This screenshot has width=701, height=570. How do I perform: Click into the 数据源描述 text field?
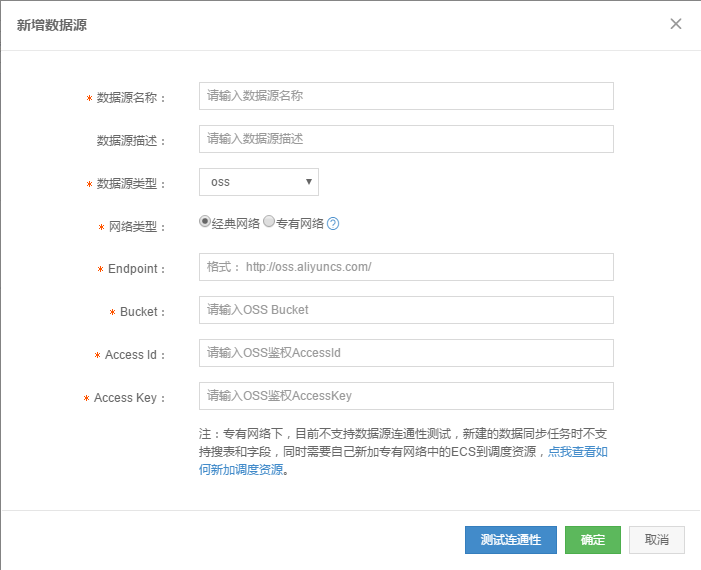point(406,139)
